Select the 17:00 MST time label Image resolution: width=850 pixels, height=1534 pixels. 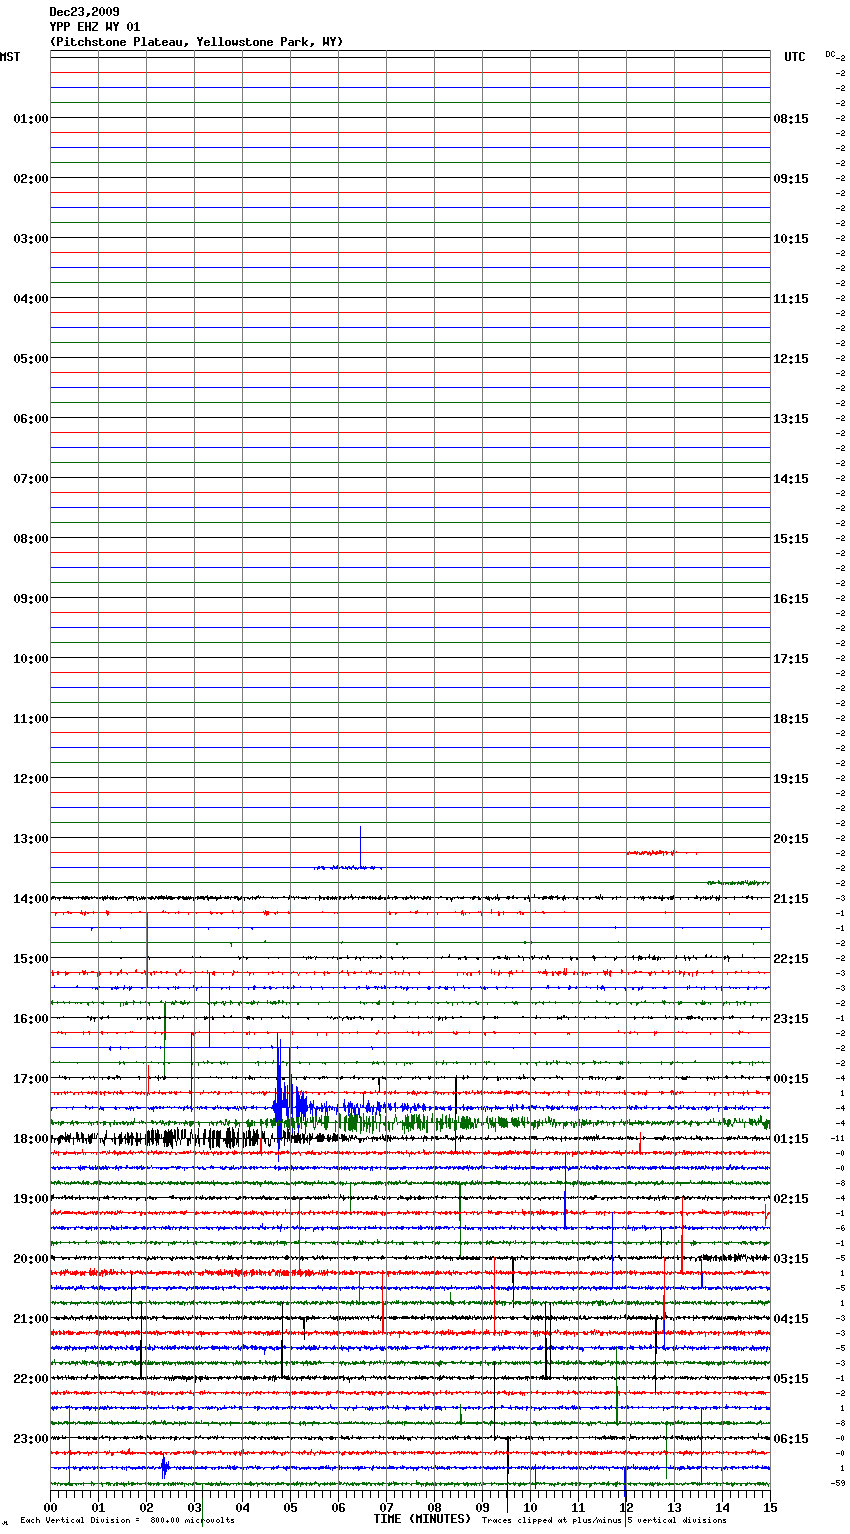pos(31,1079)
